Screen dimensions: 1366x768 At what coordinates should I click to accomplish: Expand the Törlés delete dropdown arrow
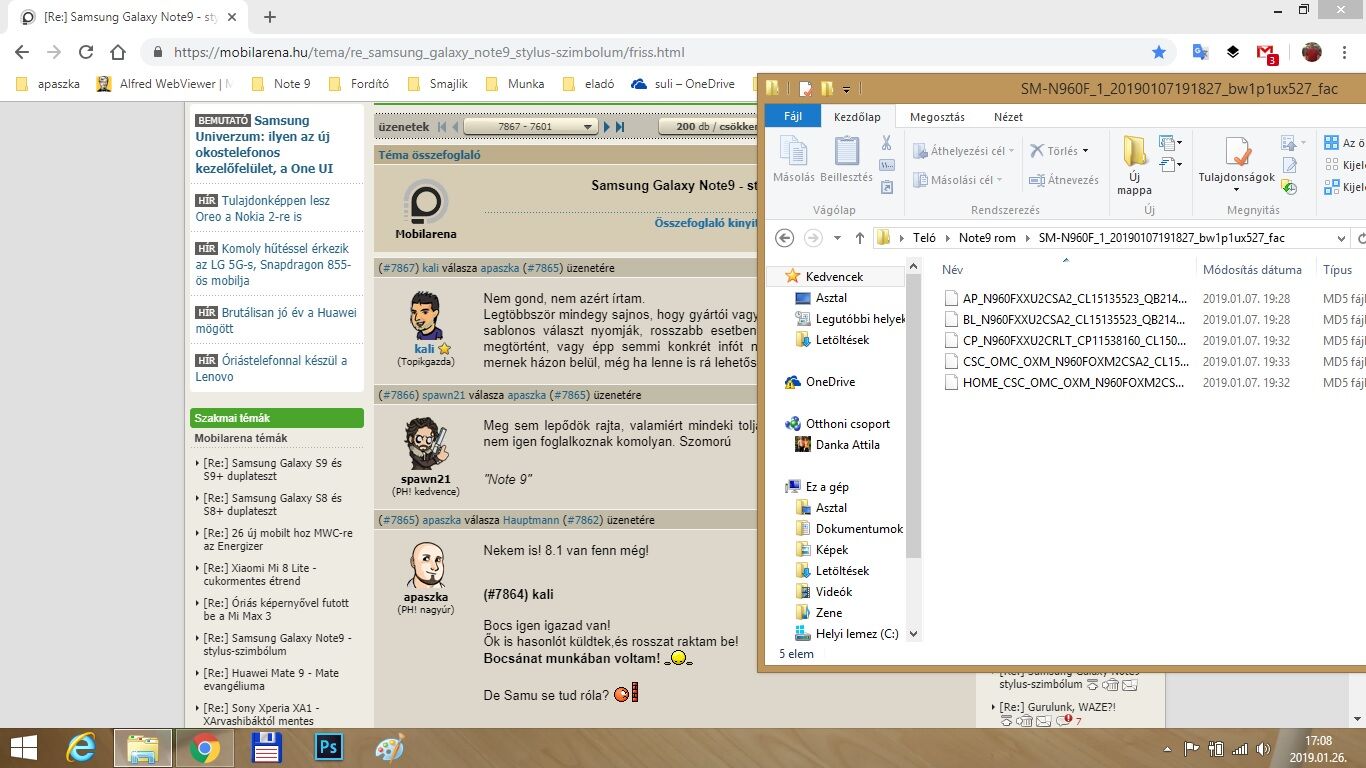click(1085, 151)
